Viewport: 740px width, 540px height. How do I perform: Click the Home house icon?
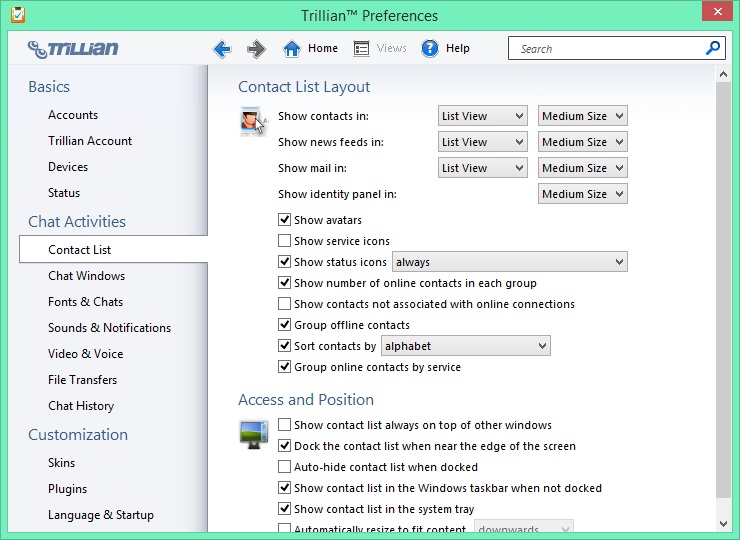point(292,49)
